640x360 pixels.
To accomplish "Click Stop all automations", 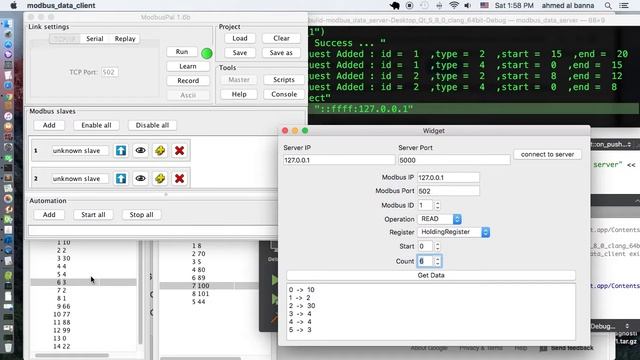I will click(x=141, y=215).
